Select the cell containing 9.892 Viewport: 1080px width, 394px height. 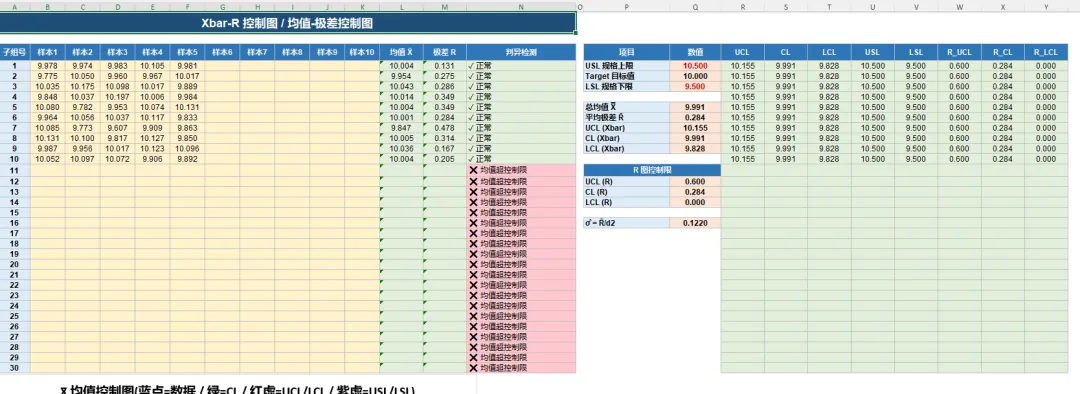(187, 159)
